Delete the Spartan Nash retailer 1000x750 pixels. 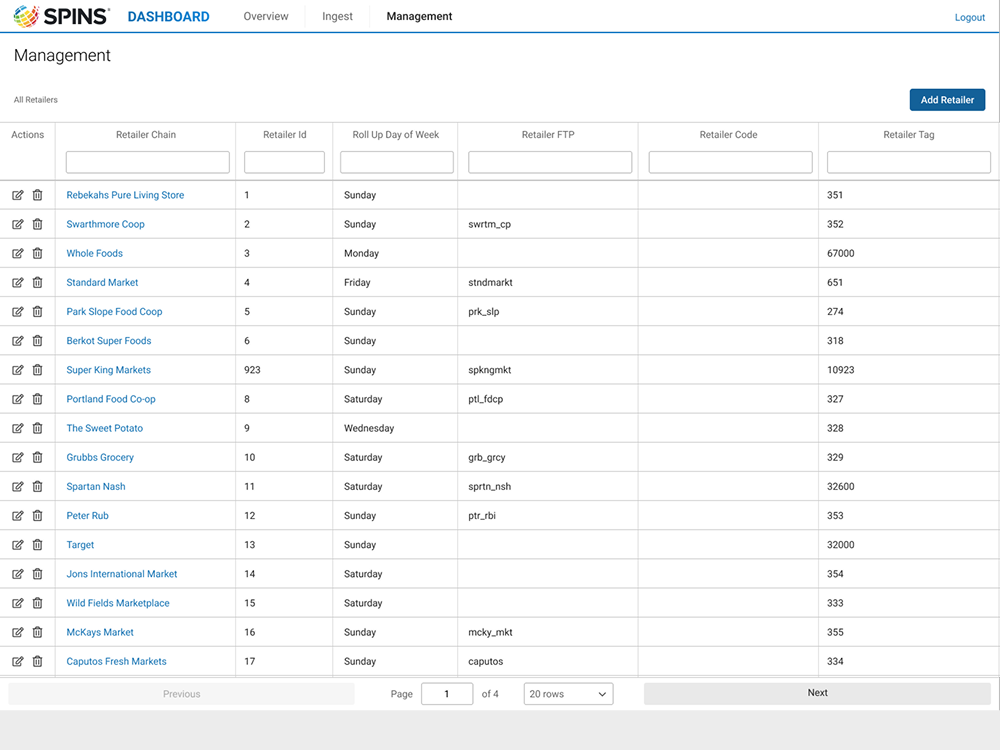[38, 487]
